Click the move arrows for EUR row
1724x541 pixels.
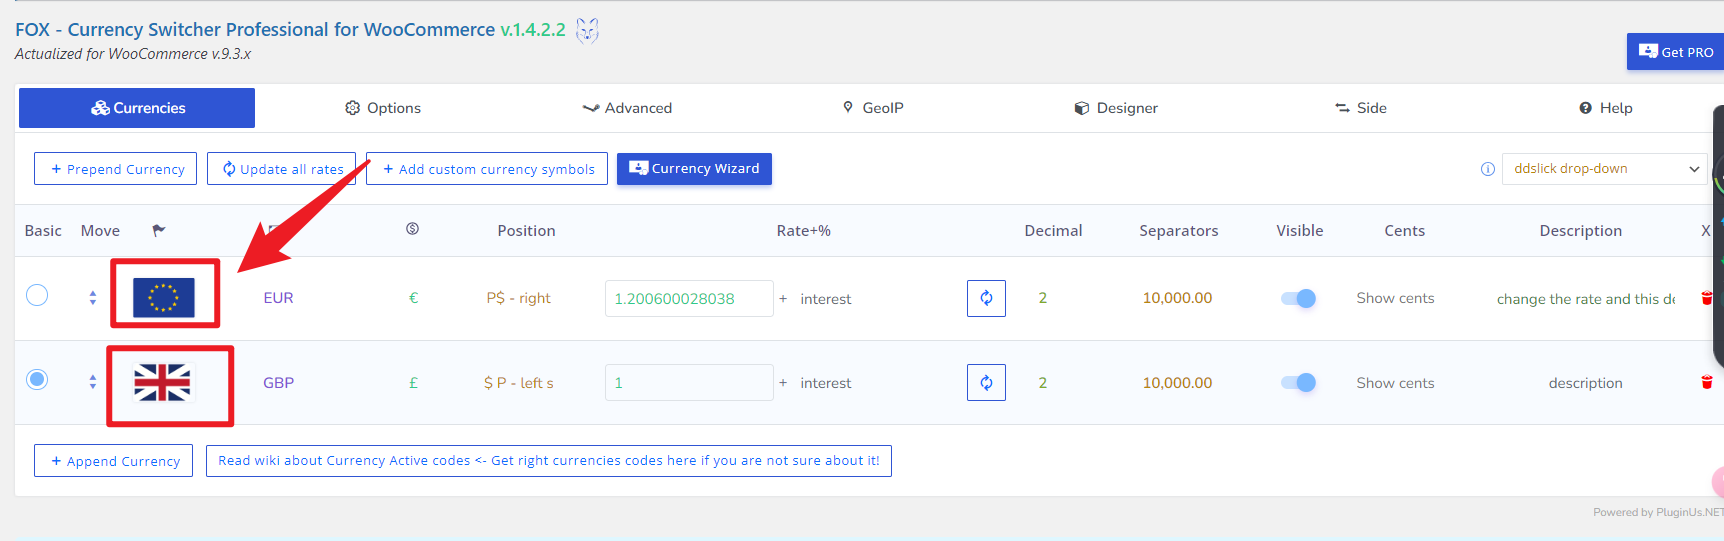coord(92,298)
